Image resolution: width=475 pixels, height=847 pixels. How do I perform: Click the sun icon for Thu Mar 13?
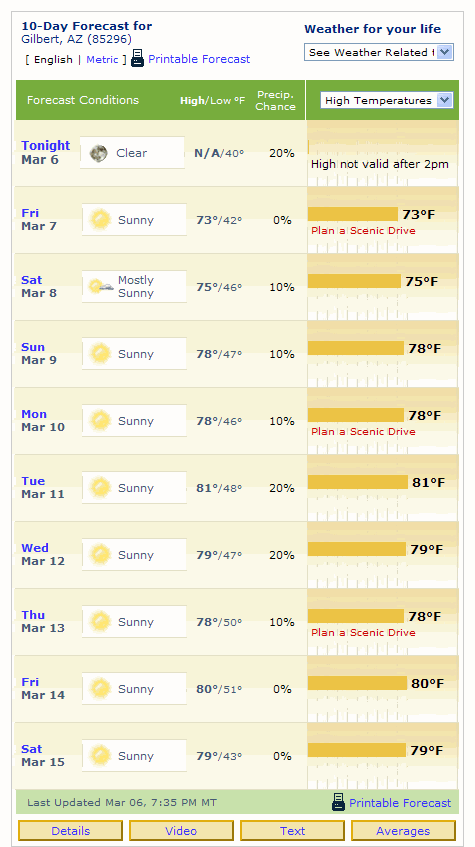(101, 622)
